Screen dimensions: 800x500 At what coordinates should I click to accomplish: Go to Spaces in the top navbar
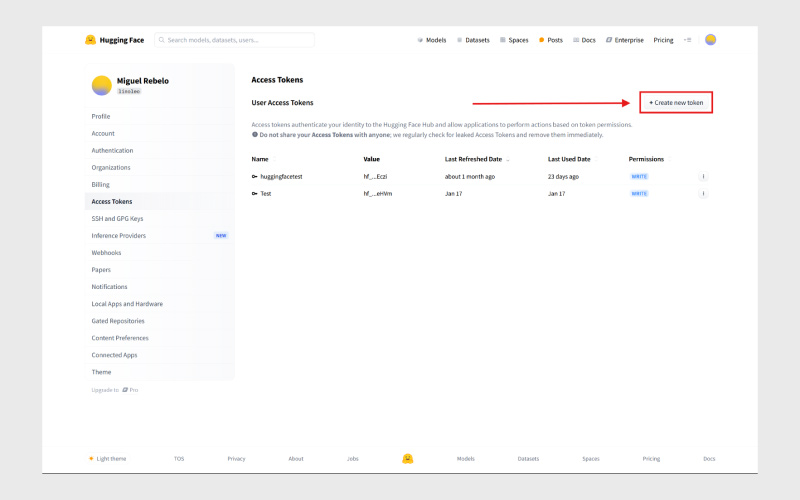tap(513, 40)
